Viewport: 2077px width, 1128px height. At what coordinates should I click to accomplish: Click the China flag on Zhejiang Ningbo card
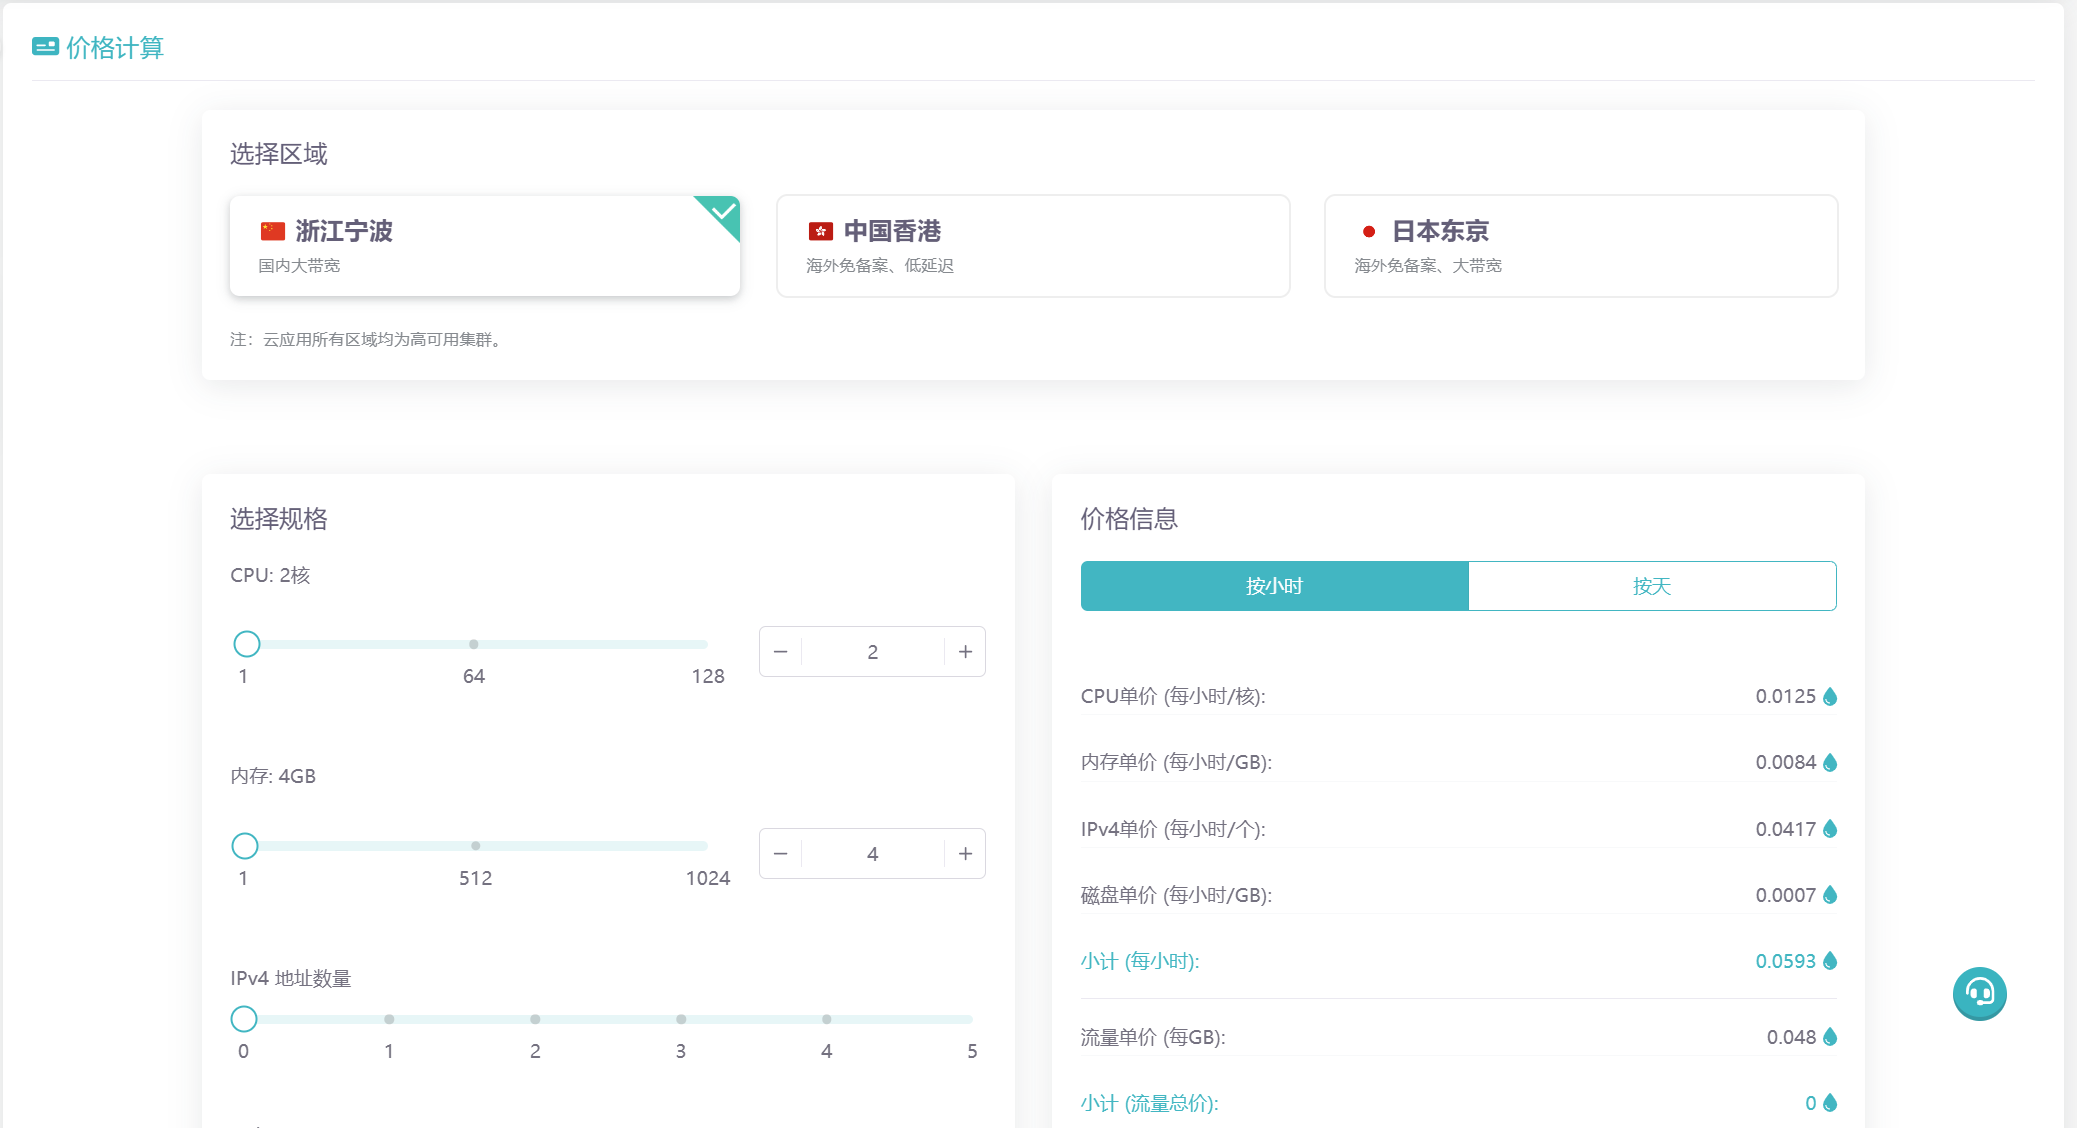tap(272, 231)
